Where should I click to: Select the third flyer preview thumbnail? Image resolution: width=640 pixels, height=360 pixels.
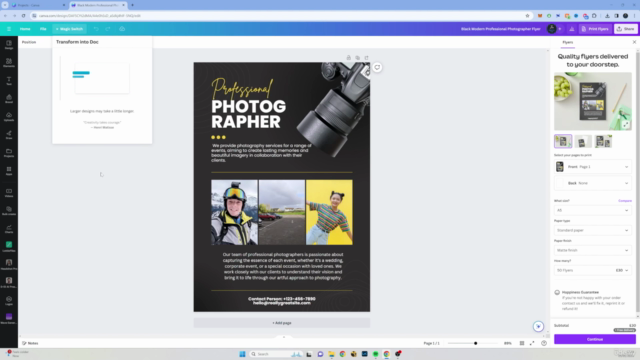click(603, 141)
